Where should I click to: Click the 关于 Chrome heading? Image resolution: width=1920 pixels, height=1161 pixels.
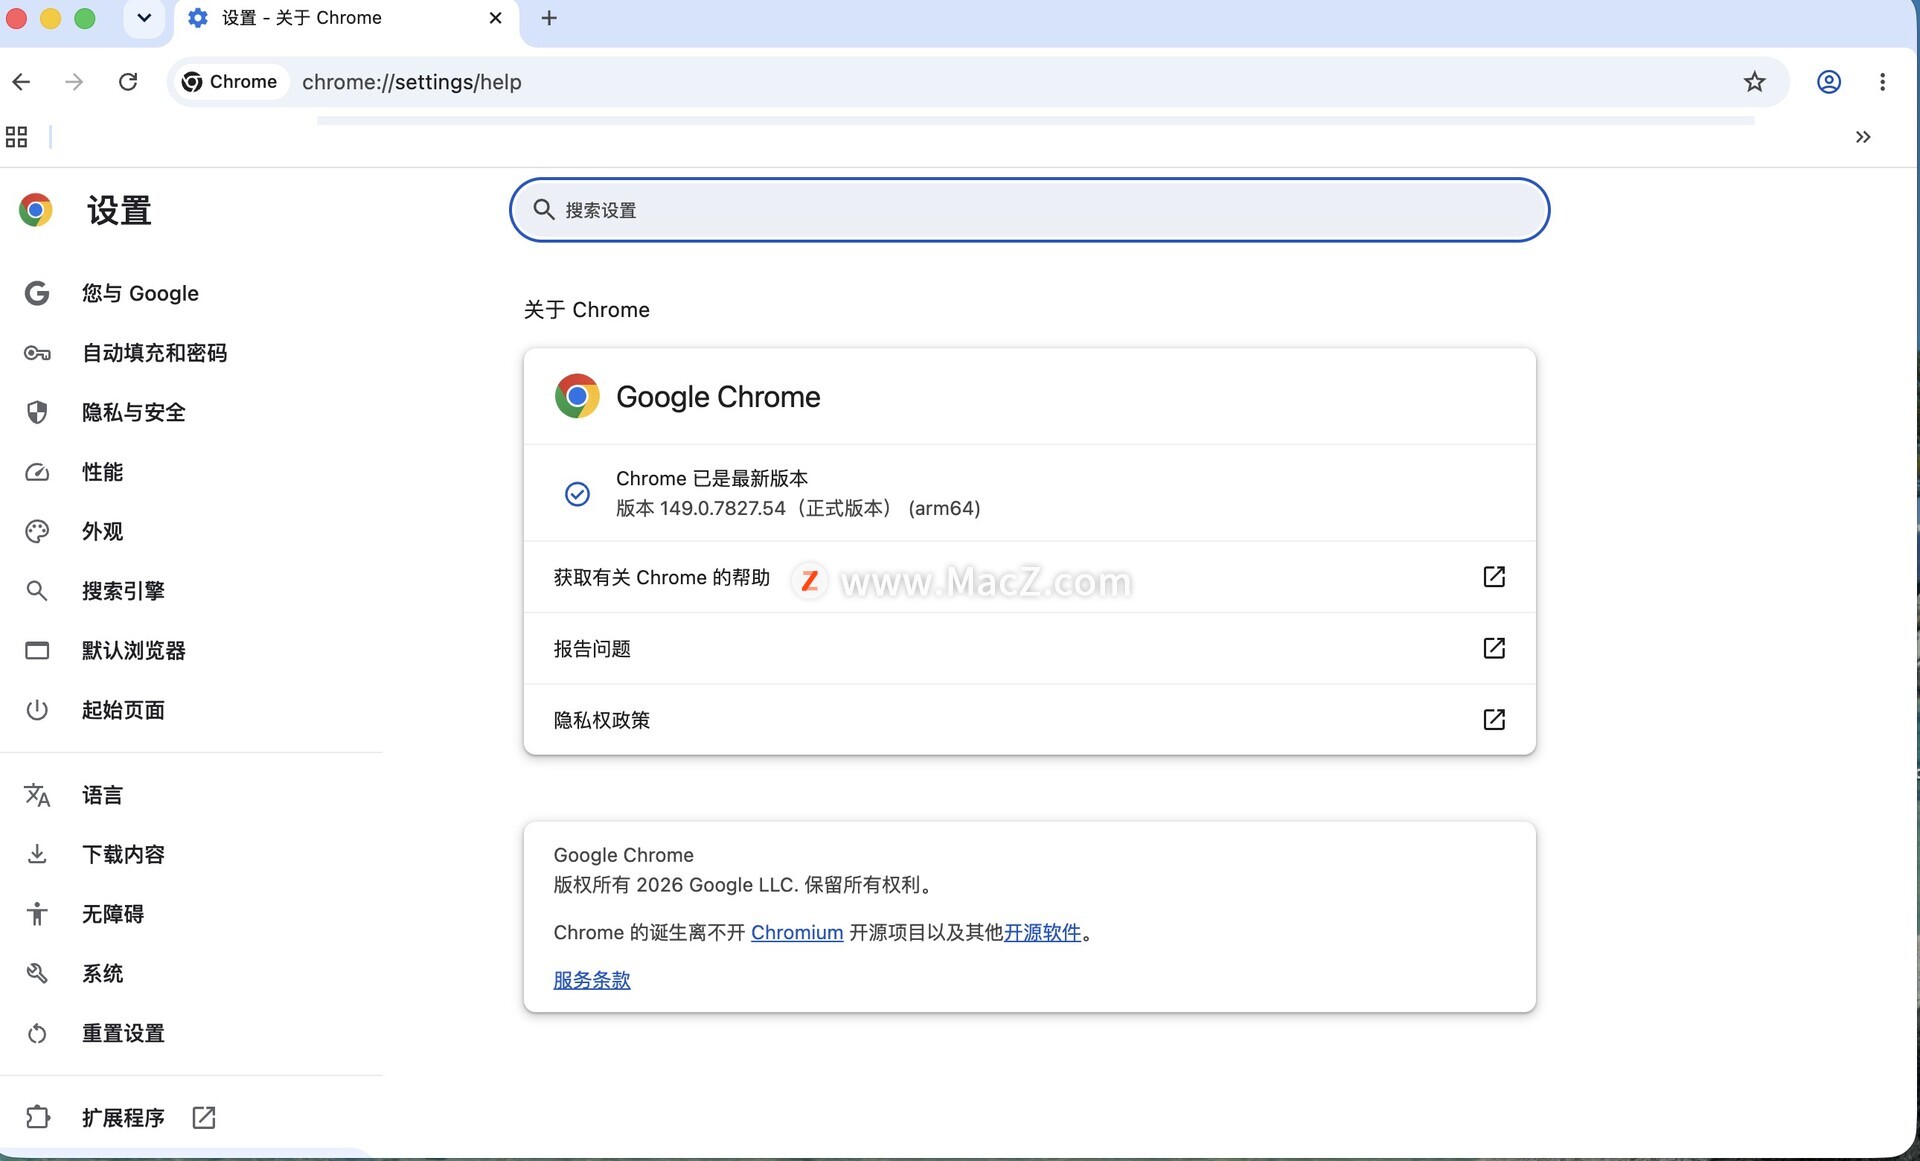pyautogui.click(x=587, y=310)
